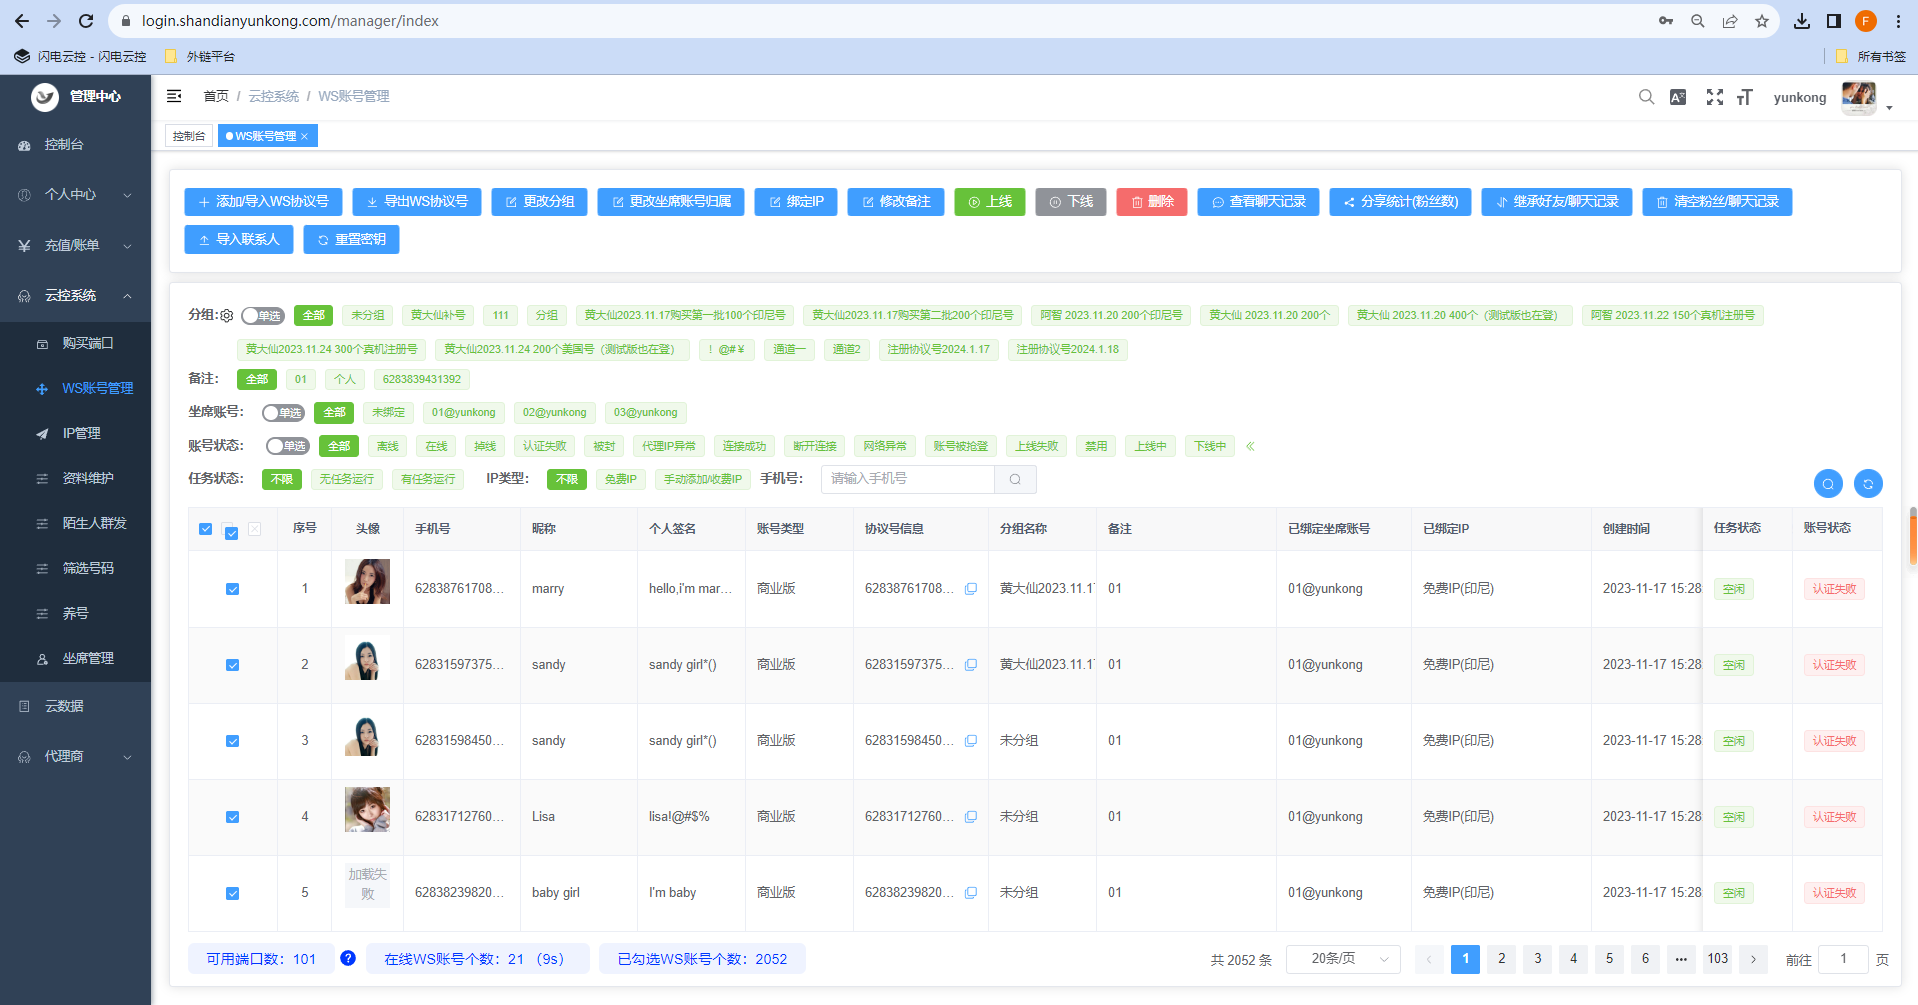Screen dimensions: 1918x1005
Task: Click the page vertical scrollbar
Action: (1912, 535)
